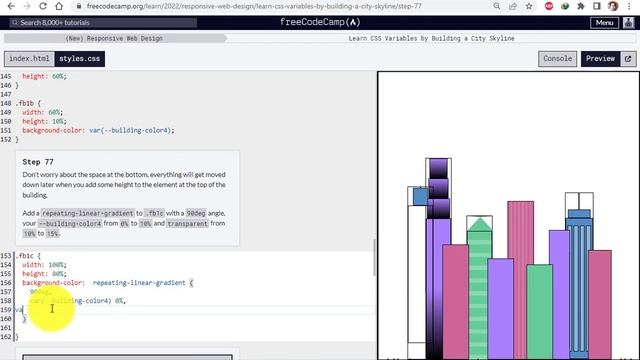The image size is (640, 360).
Task: Toggle the browser side panel icon
Action: pyautogui.click(x=597, y=6)
